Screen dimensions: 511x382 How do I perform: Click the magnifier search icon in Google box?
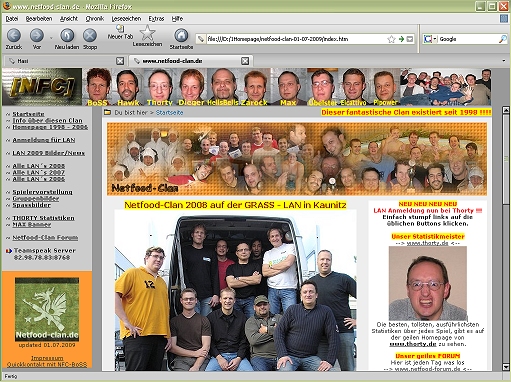(x=503, y=39)
